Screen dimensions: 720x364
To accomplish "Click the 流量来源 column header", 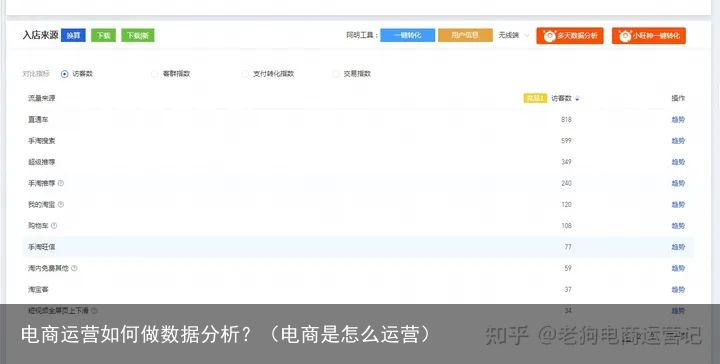I will click(x=41, y=98).
